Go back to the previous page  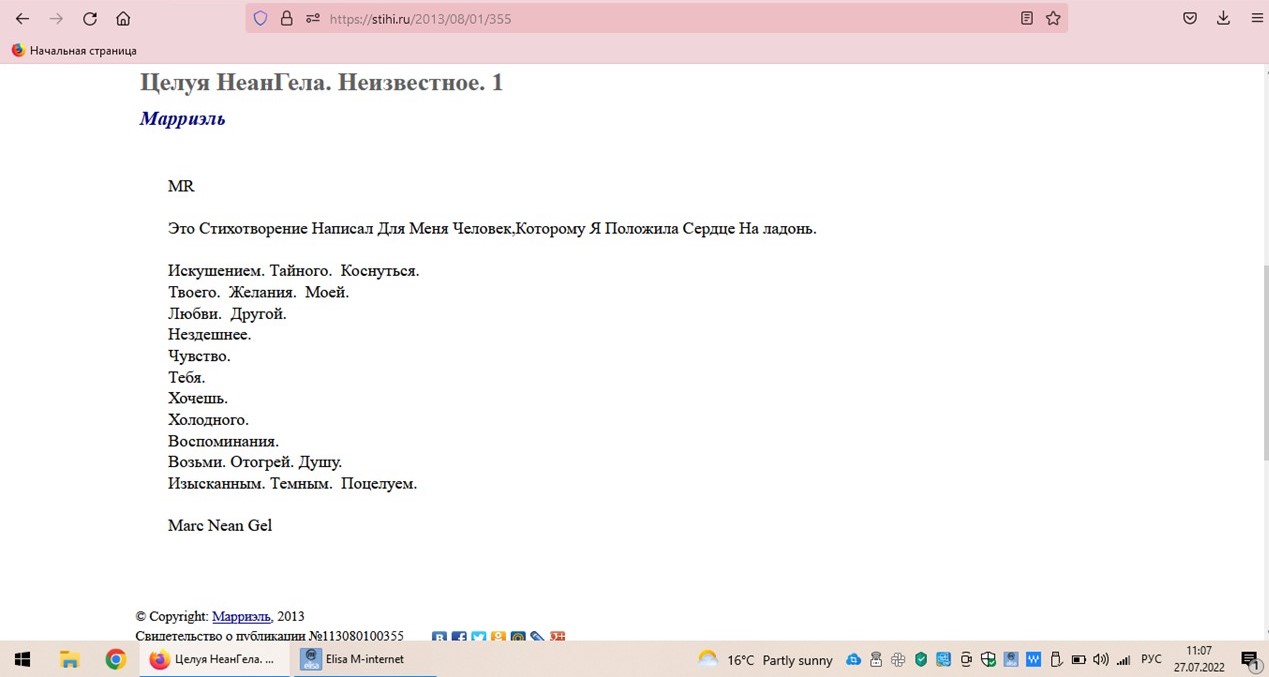tap(22, 18)
